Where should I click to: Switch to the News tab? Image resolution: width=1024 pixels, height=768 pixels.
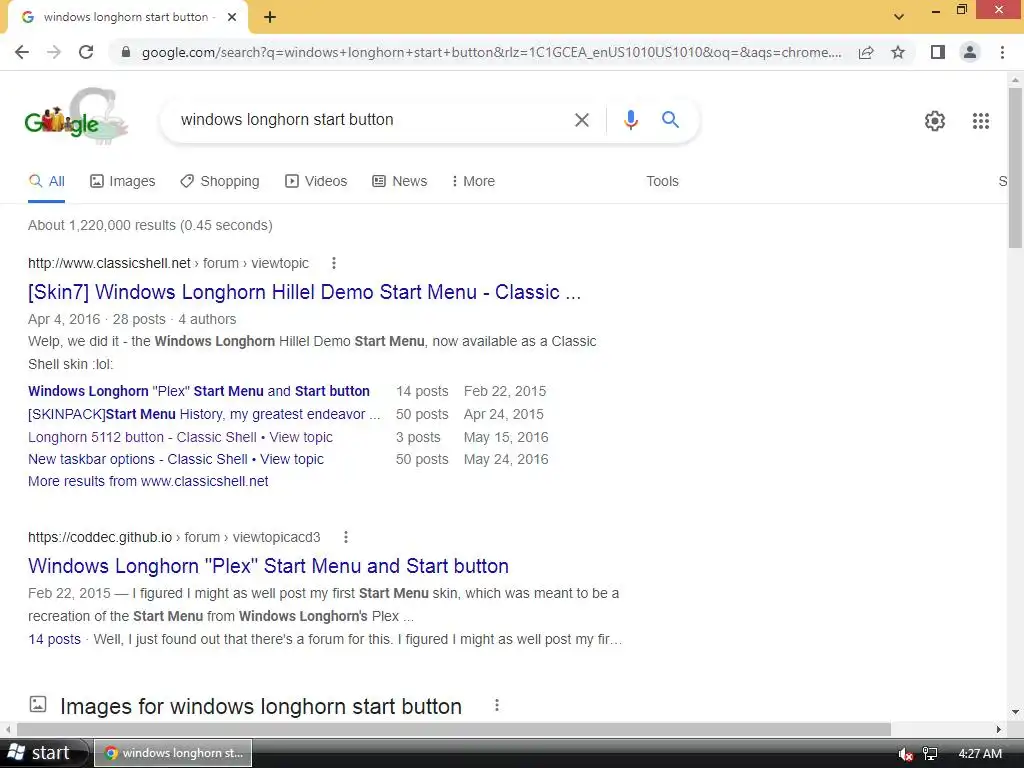coord(400,181)
